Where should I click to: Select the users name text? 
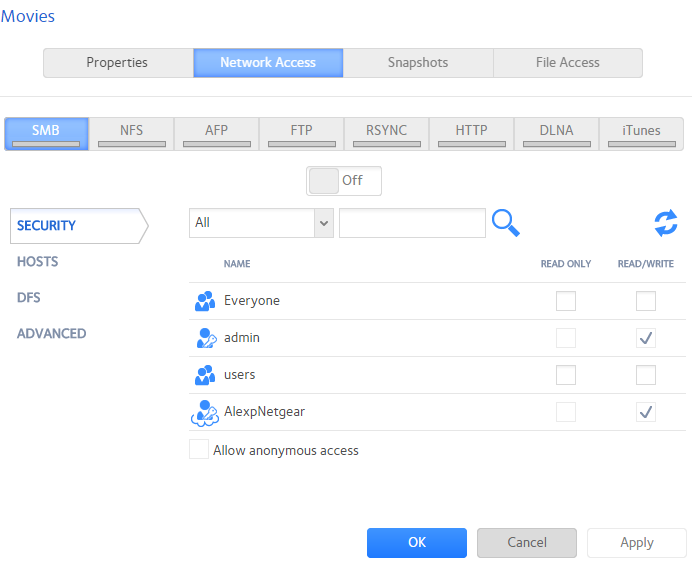coord(240,375)
